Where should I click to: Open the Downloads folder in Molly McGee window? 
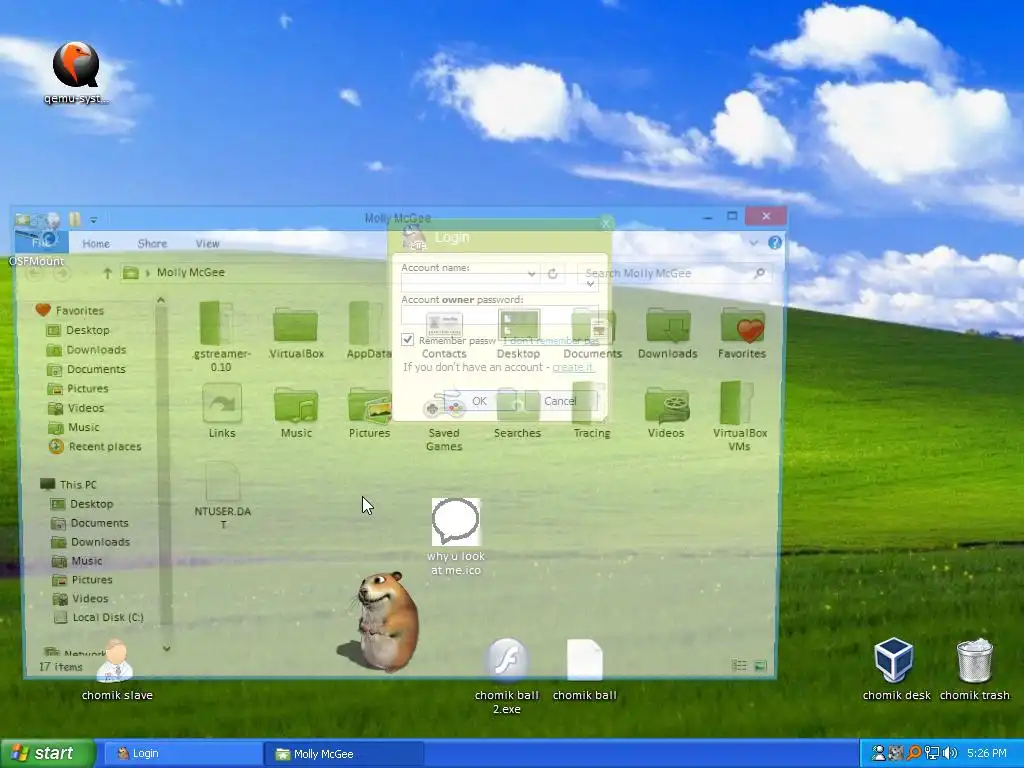tap(667, 332)
